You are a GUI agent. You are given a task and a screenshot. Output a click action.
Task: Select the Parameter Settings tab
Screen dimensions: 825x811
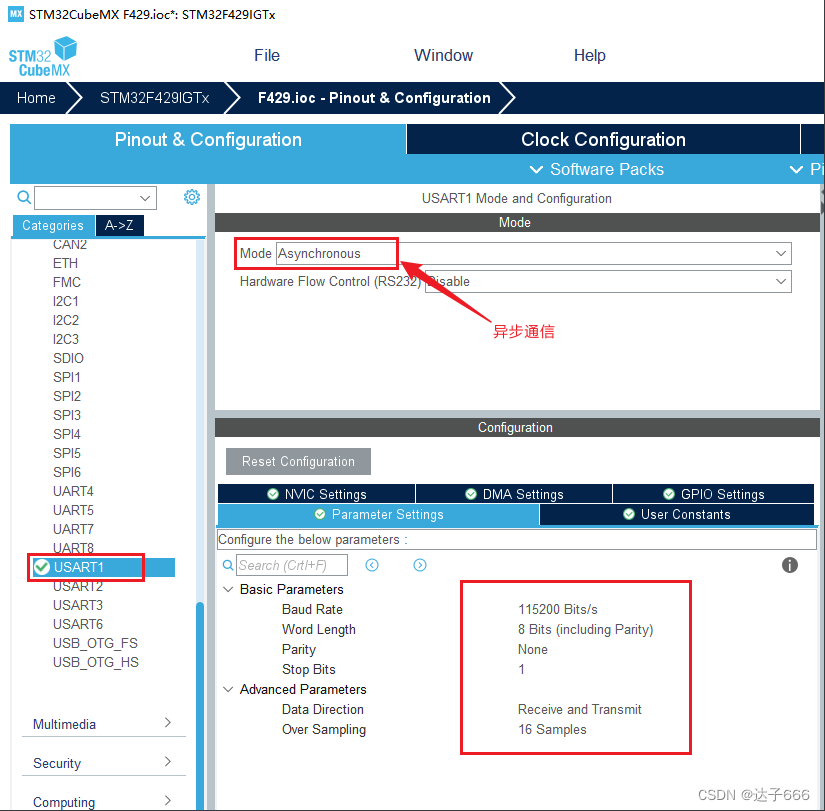tap(378, 514)
